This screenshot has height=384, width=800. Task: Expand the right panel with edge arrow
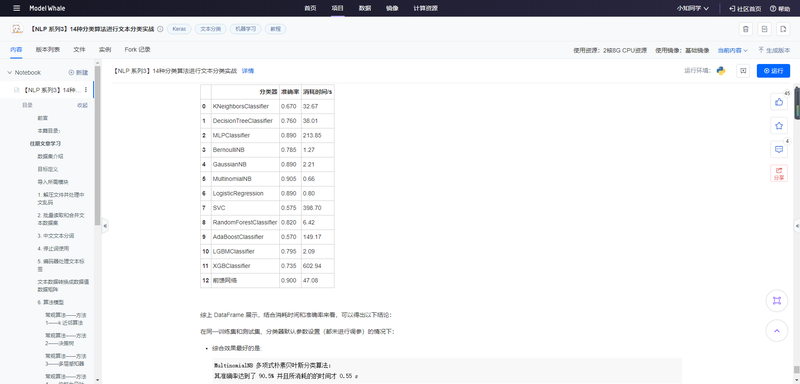tap(797, 226)
